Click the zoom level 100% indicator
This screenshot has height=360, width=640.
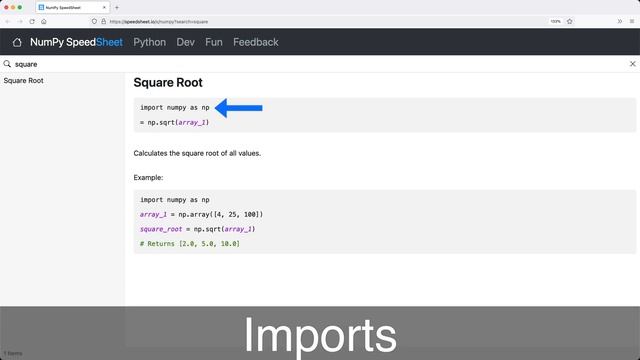[556, 21]
